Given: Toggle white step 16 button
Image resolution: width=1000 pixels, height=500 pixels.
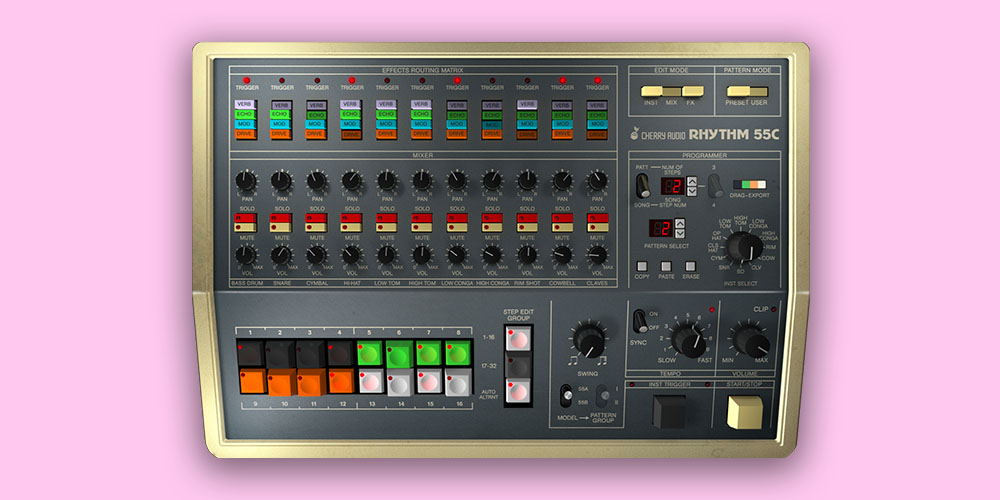Looking at the screenshot, I should [x=458, y=382].
